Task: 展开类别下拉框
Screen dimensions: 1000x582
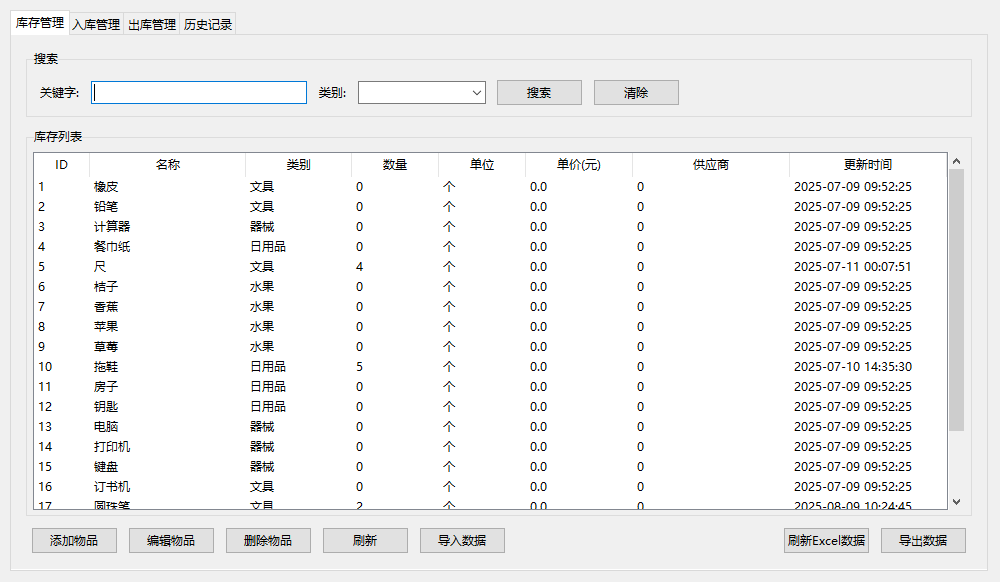Action: coord(477,92)
